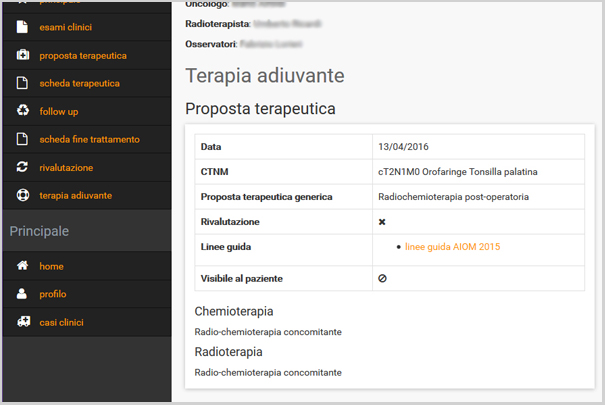The height and width of the screenshot is (405, 605).
Task: Click the recycle icon beside follow up
Action: 22,111
